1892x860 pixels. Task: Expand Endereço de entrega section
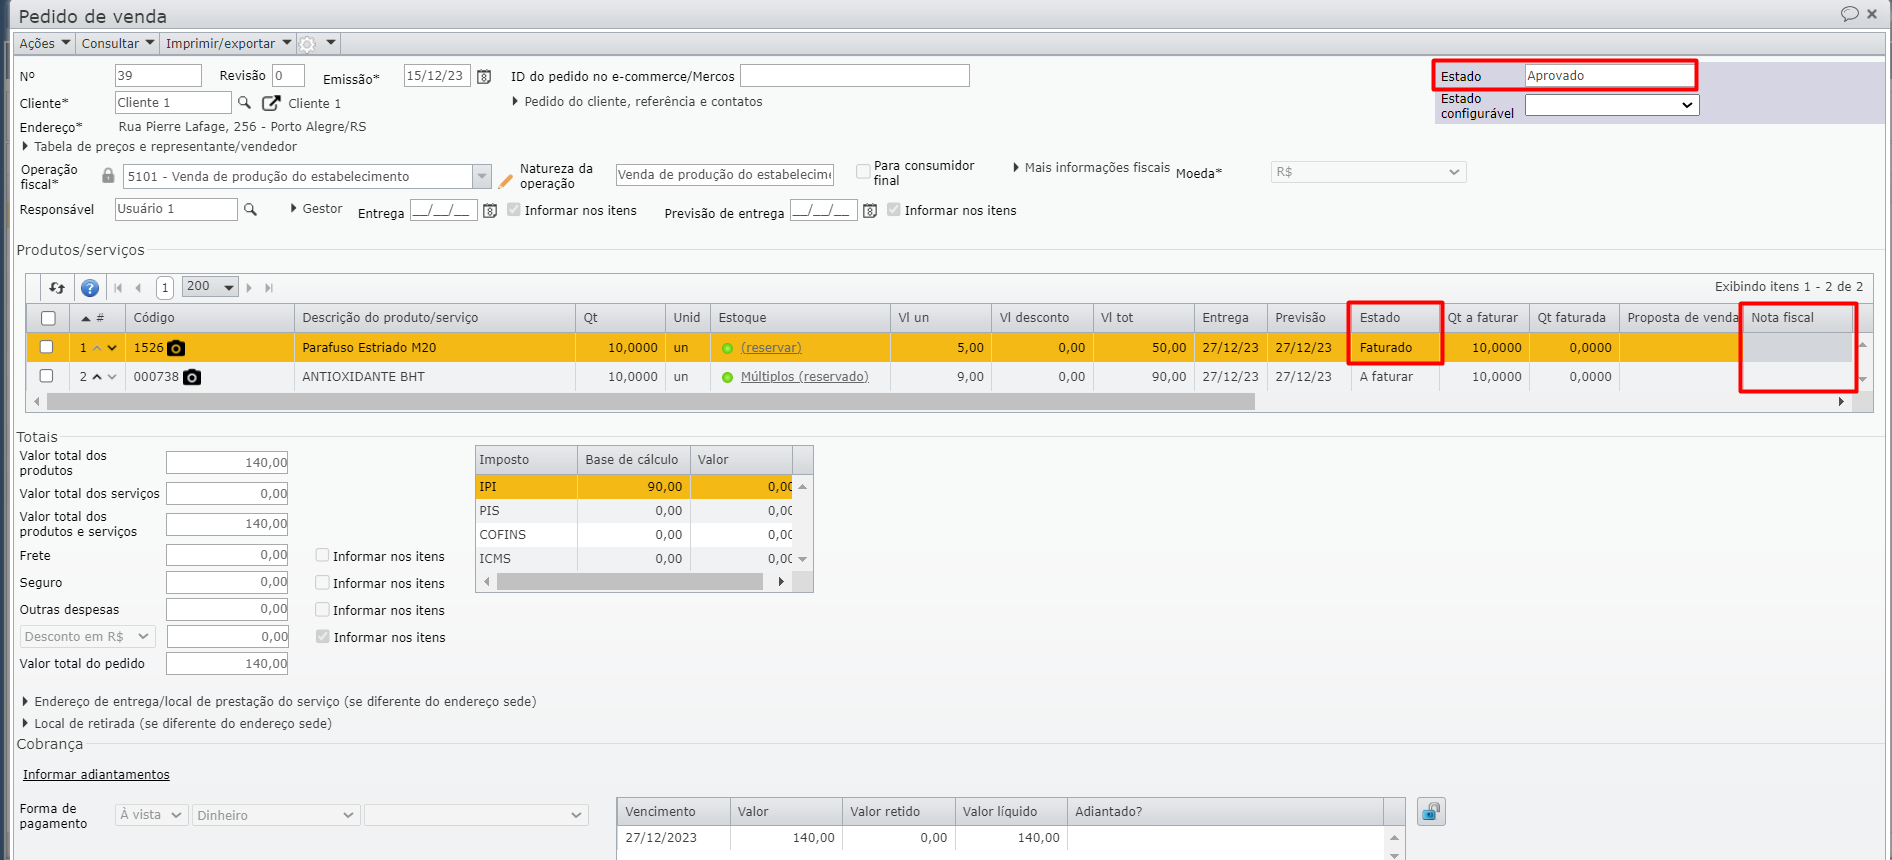pos(279,702)
